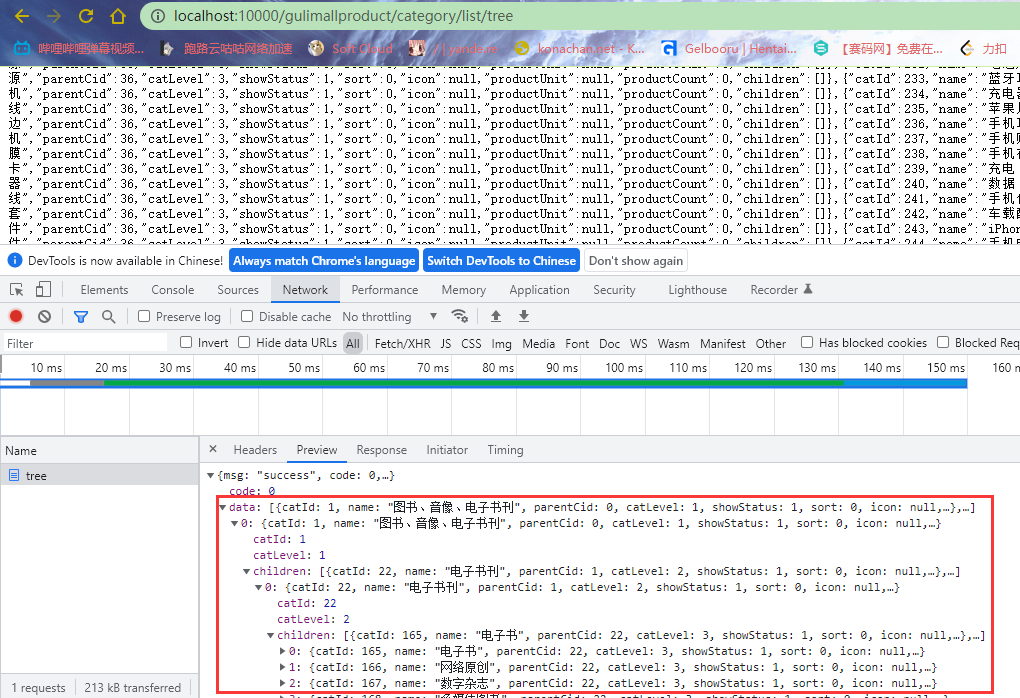Image resolution: width=1020 pixels, height=698 pixels.
Task: Open the Recorder tab
Action: point(781,289)
